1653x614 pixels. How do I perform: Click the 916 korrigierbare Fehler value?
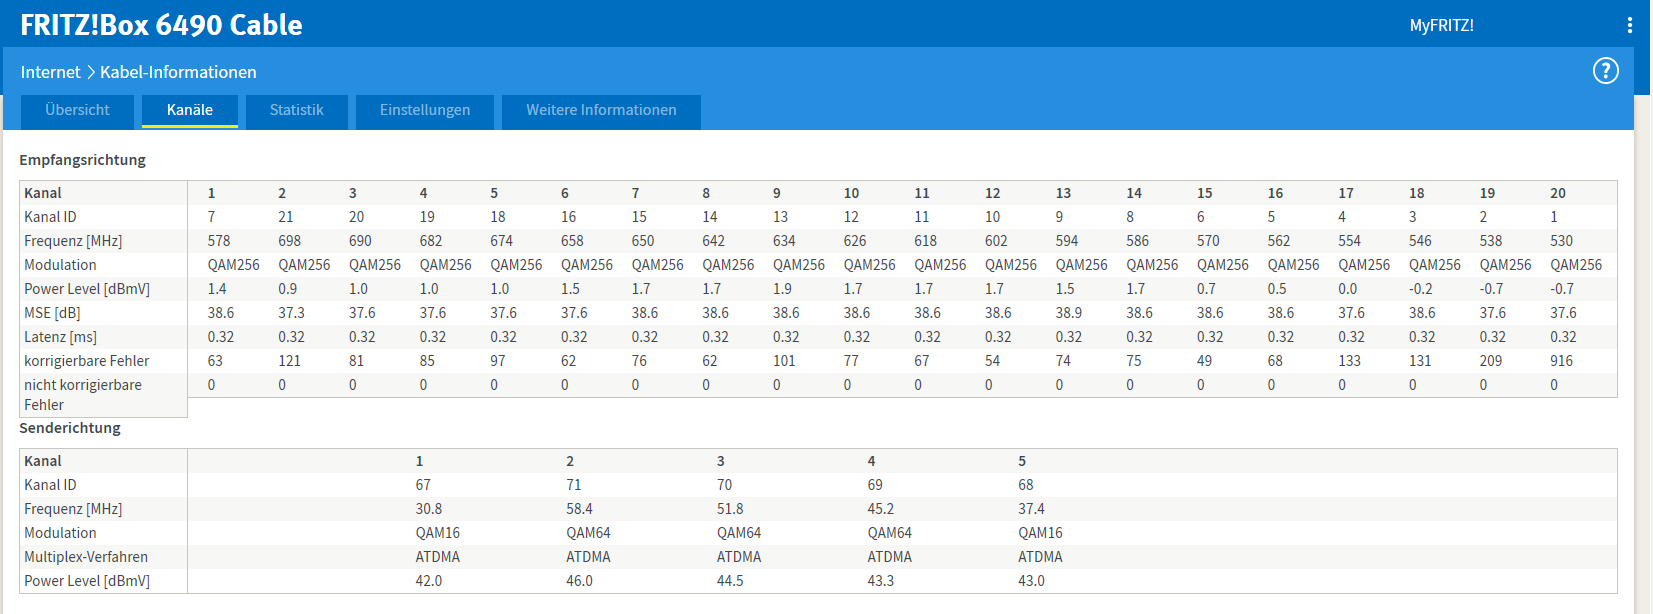pos(1561,361)
